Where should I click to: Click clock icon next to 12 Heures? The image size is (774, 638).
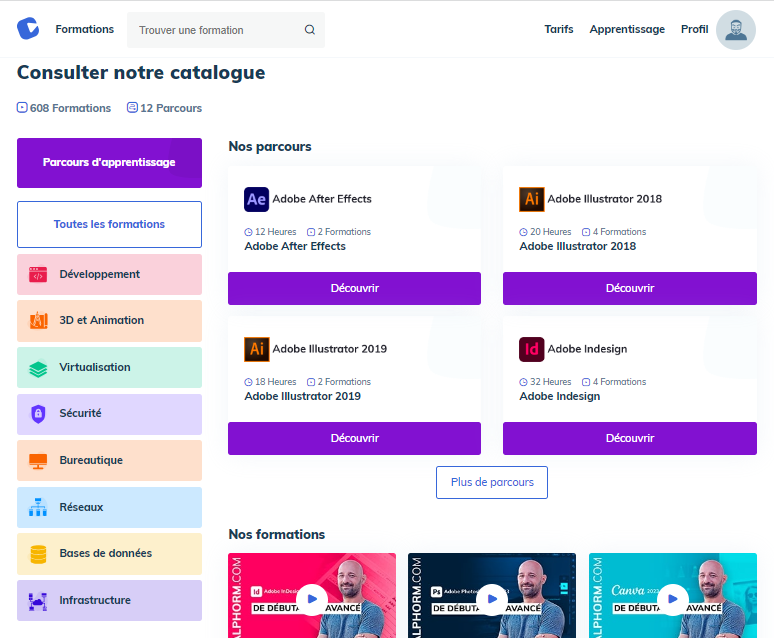[248, 232]
